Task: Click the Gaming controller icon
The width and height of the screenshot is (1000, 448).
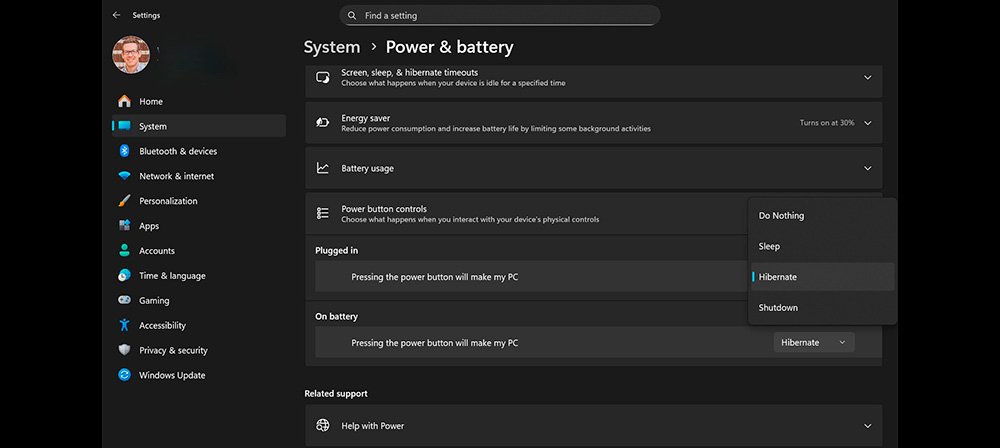Action: [x=124, y=301]
